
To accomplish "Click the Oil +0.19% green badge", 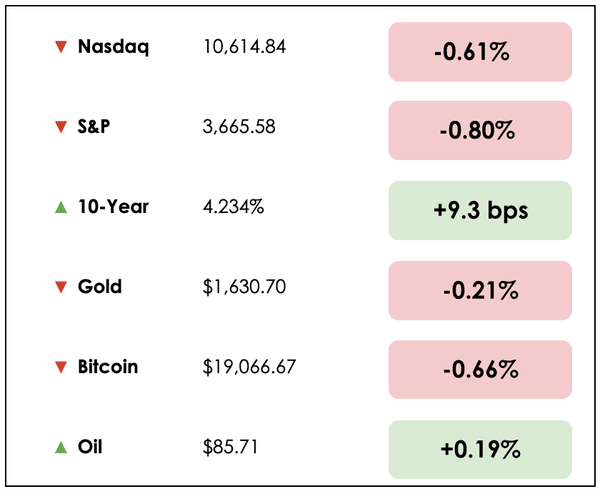I will [x=480, y=449].
